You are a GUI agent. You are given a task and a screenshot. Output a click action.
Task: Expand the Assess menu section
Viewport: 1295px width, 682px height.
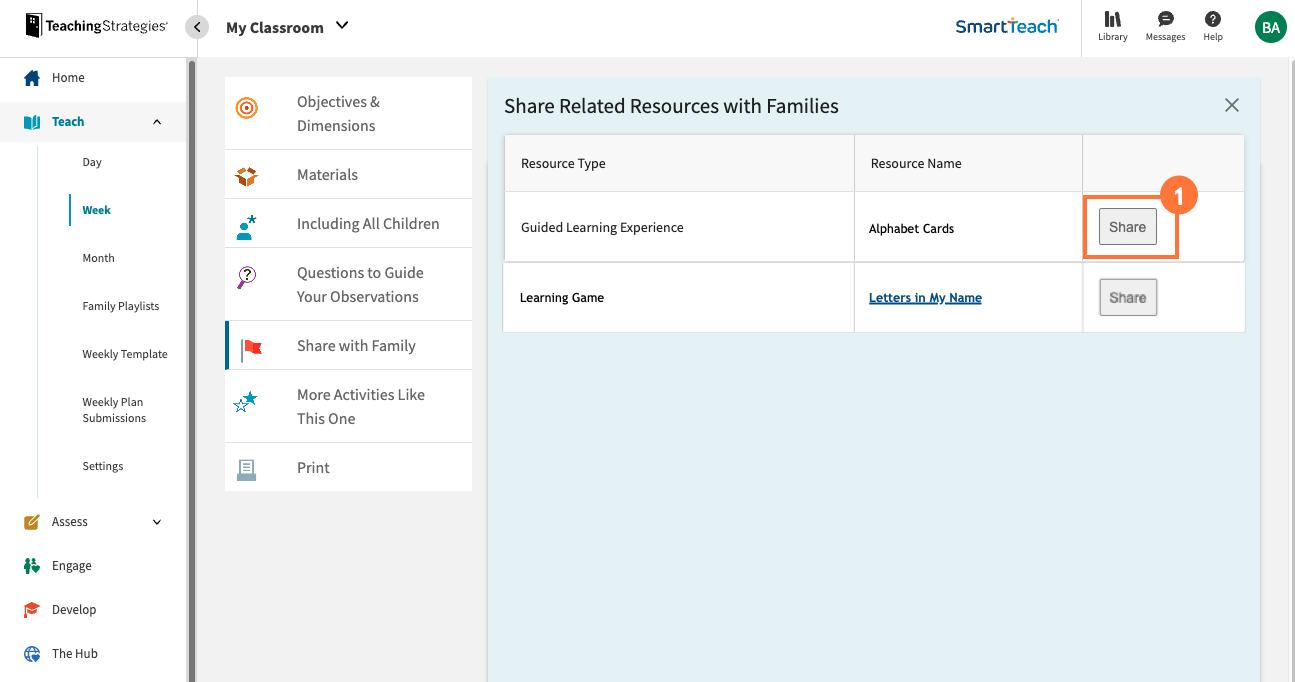pos(157,522)
